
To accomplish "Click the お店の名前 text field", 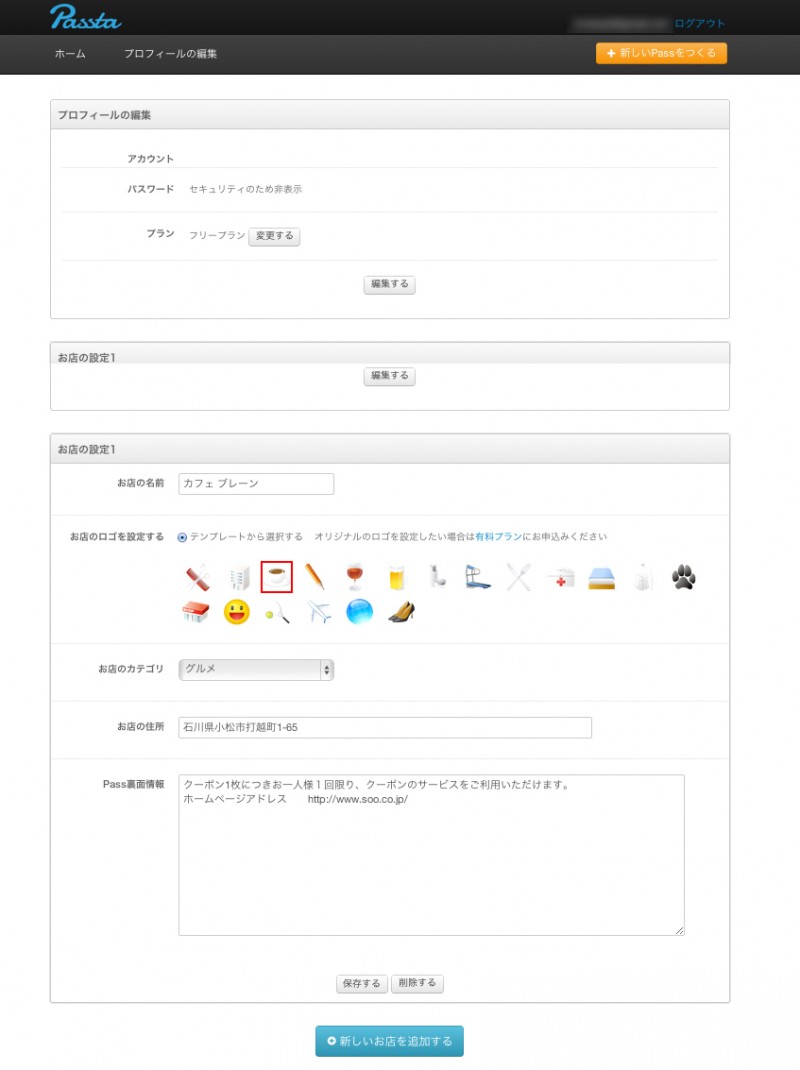I will click(256, 484).
